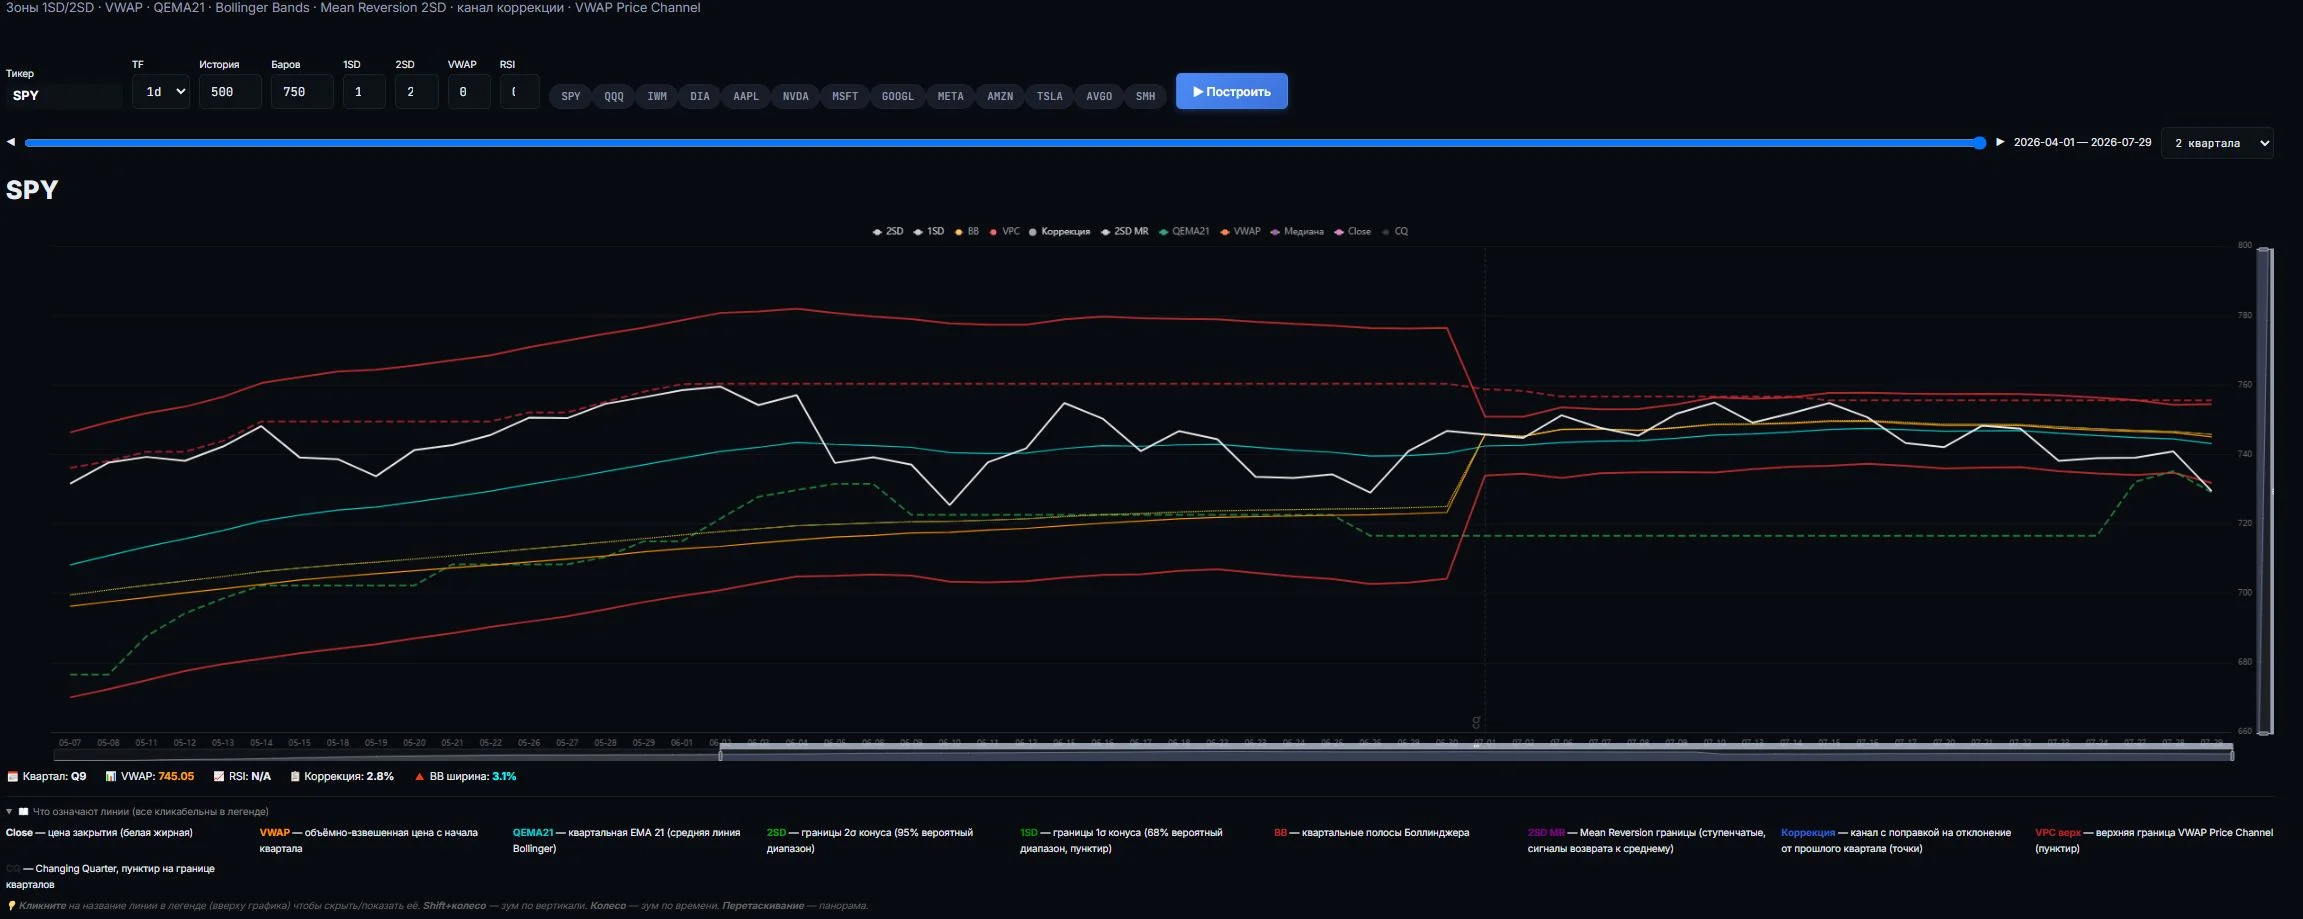This screenshot has height=919, width=2303.
Task: Choose the QQQ ticker preset
Action: pyautogui.click(x=613, y=96)
